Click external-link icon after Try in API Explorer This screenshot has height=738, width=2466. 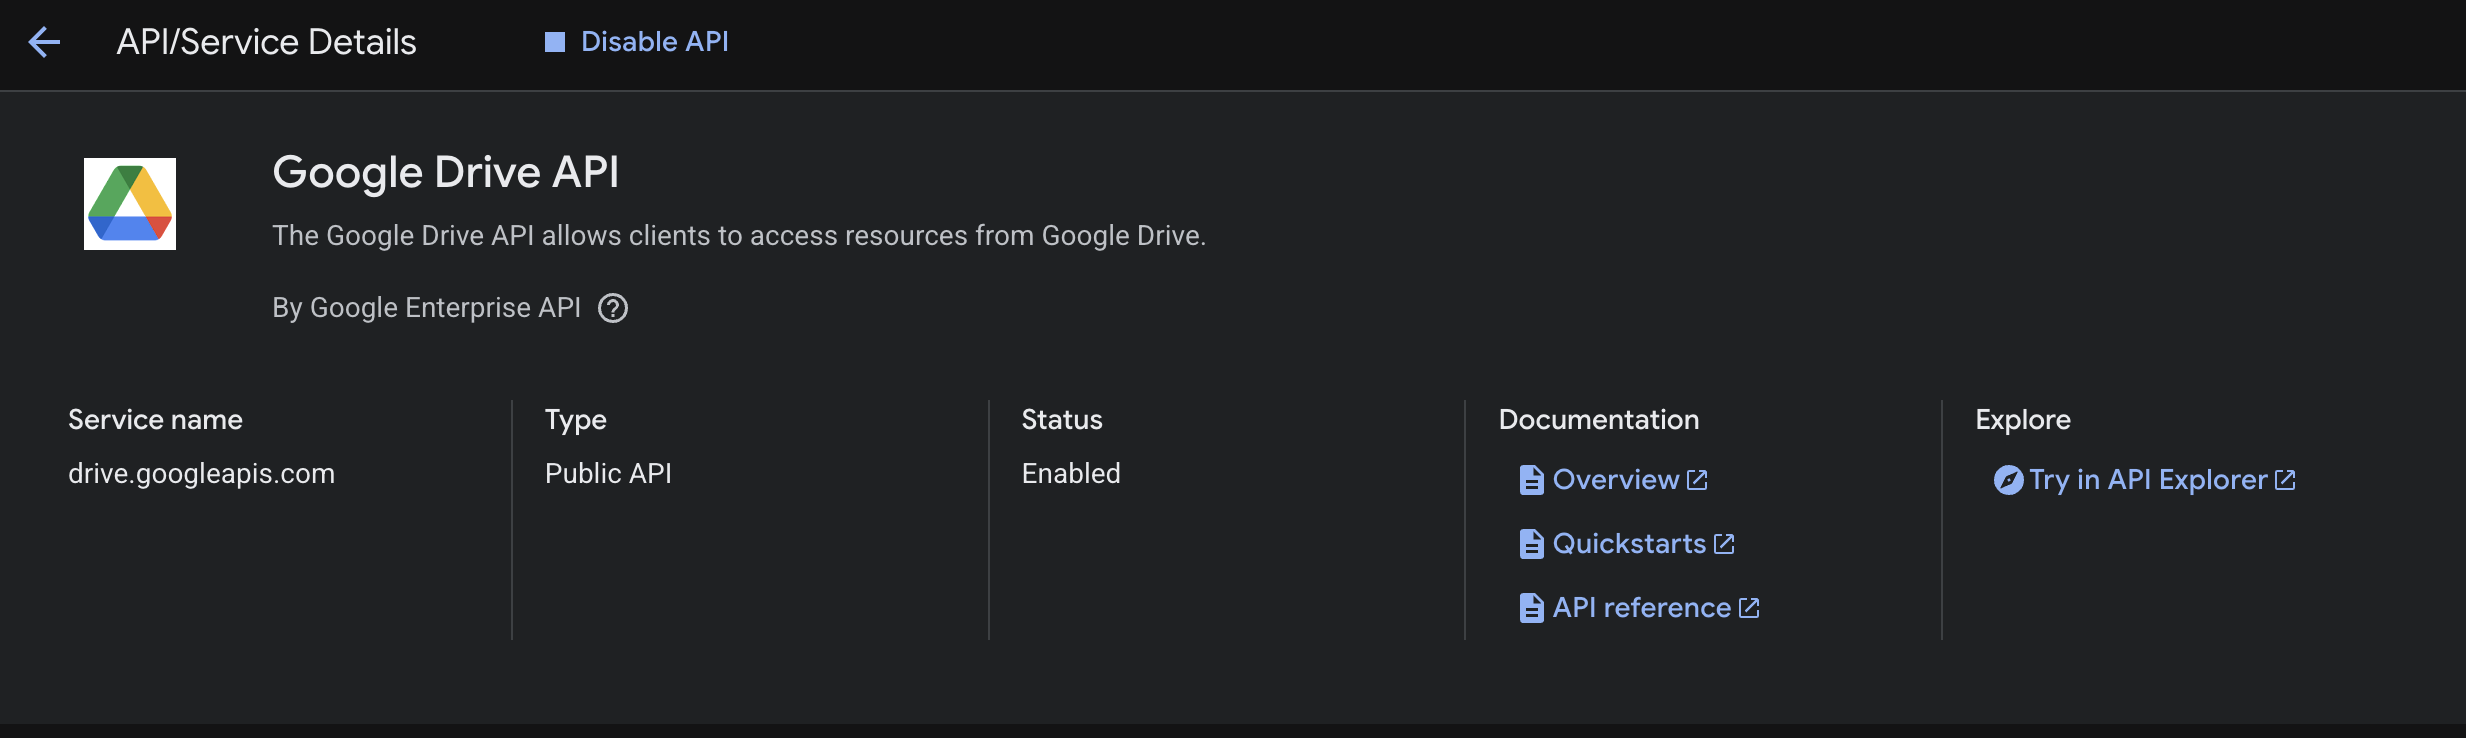(x=2285, y=480)
